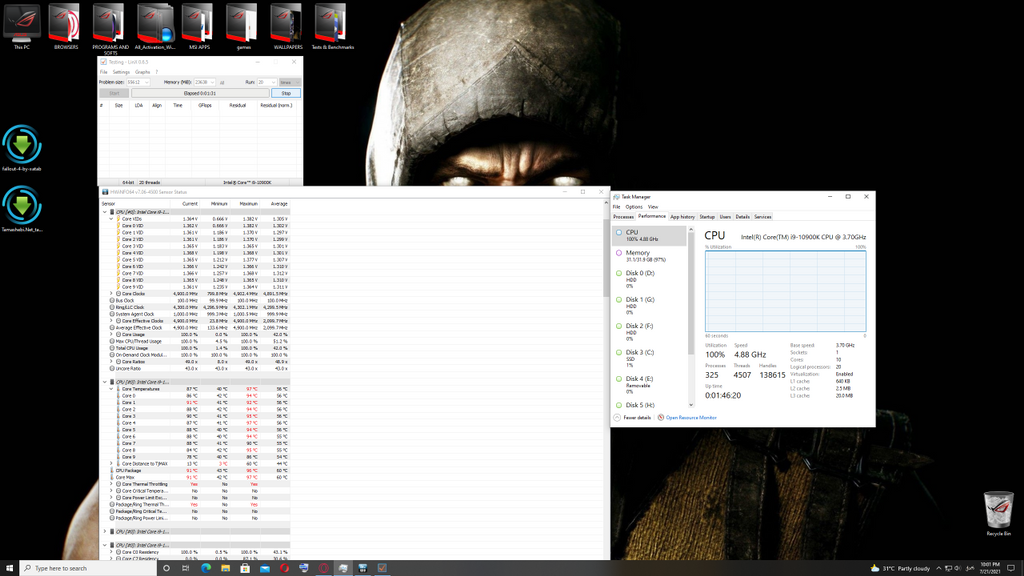The height and width of the screenshot is (576, 1024).
Task: Open the MSI APPS desktop folder
Action: pyautogui.click(x=196, y=24)
